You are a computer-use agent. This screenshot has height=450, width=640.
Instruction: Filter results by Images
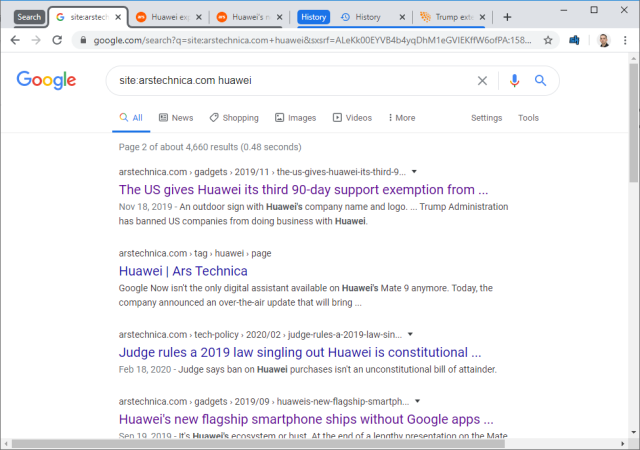296,118
